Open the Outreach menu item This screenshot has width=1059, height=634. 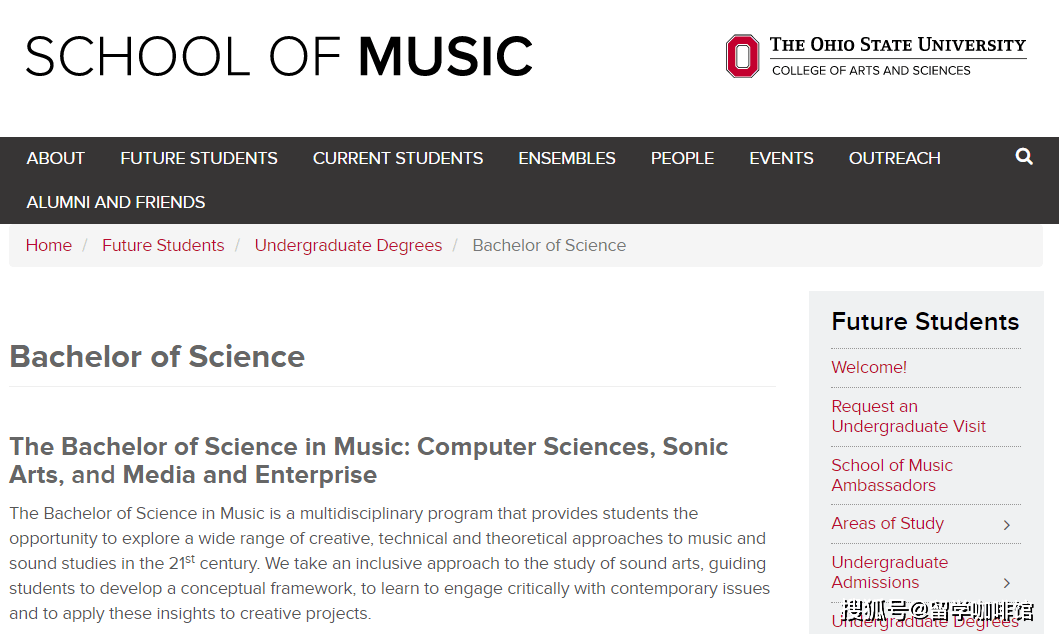pyautogui.click(x=894, y=158)
